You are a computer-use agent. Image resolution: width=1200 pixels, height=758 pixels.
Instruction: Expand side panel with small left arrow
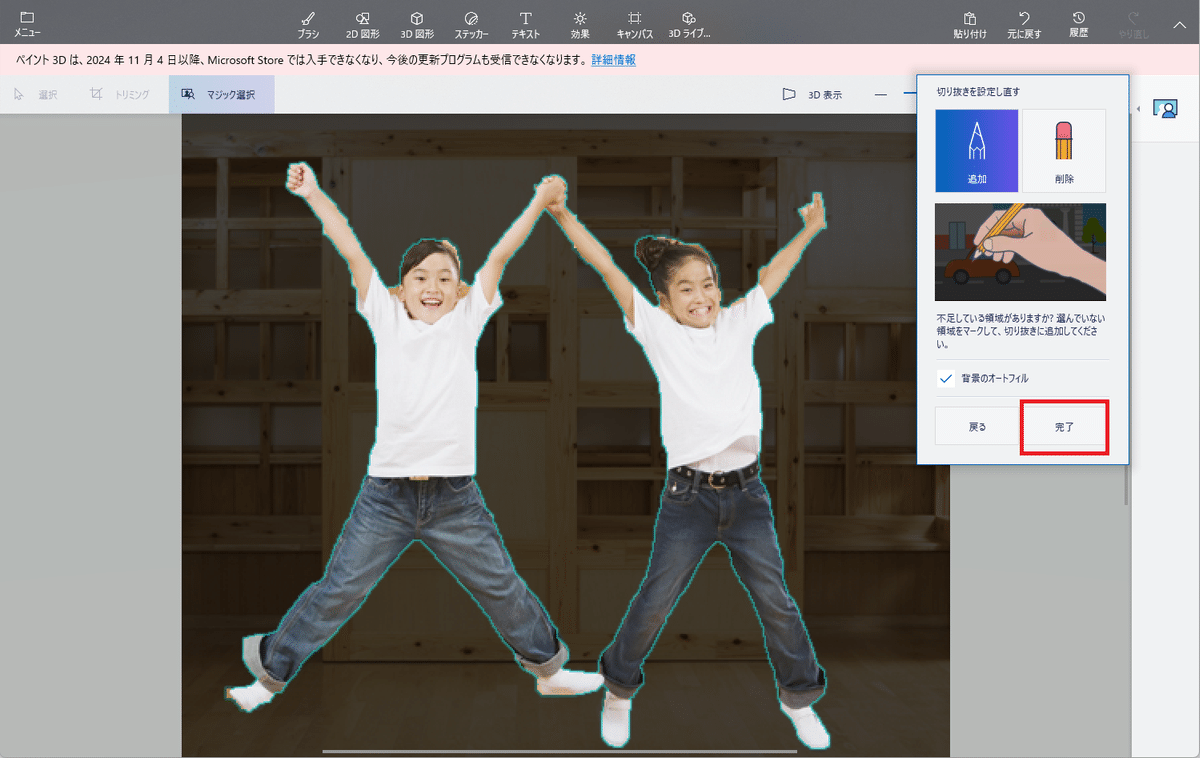click(x=1138, y=108)
